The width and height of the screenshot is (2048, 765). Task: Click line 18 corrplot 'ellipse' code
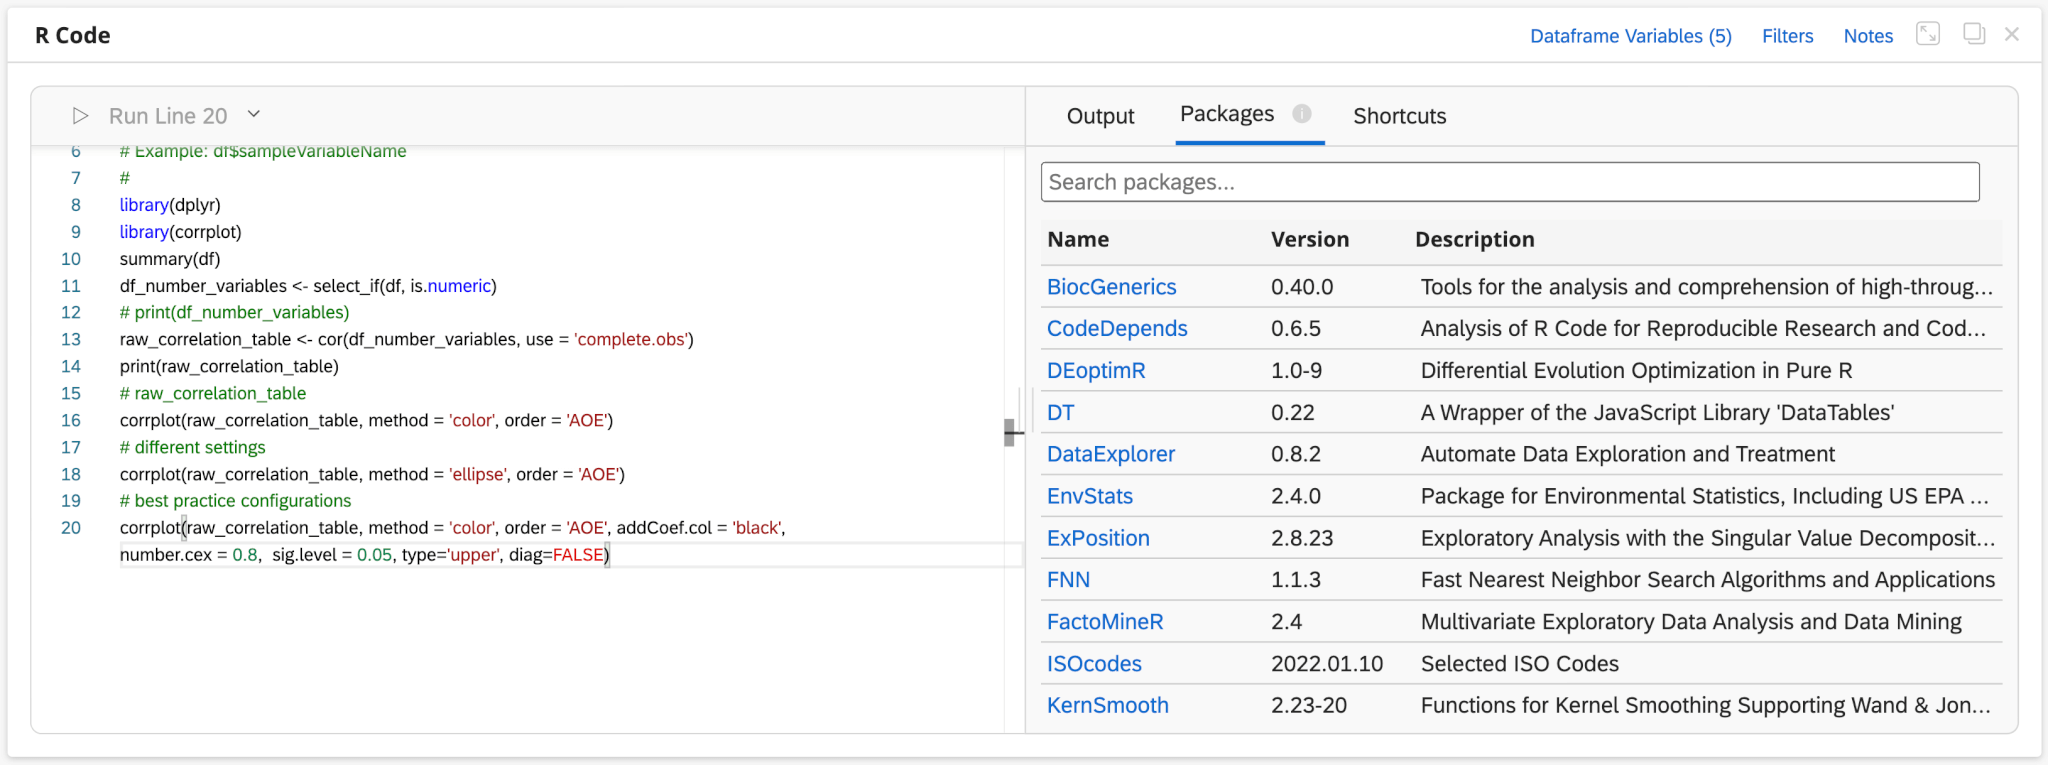(x=372, y=475)
